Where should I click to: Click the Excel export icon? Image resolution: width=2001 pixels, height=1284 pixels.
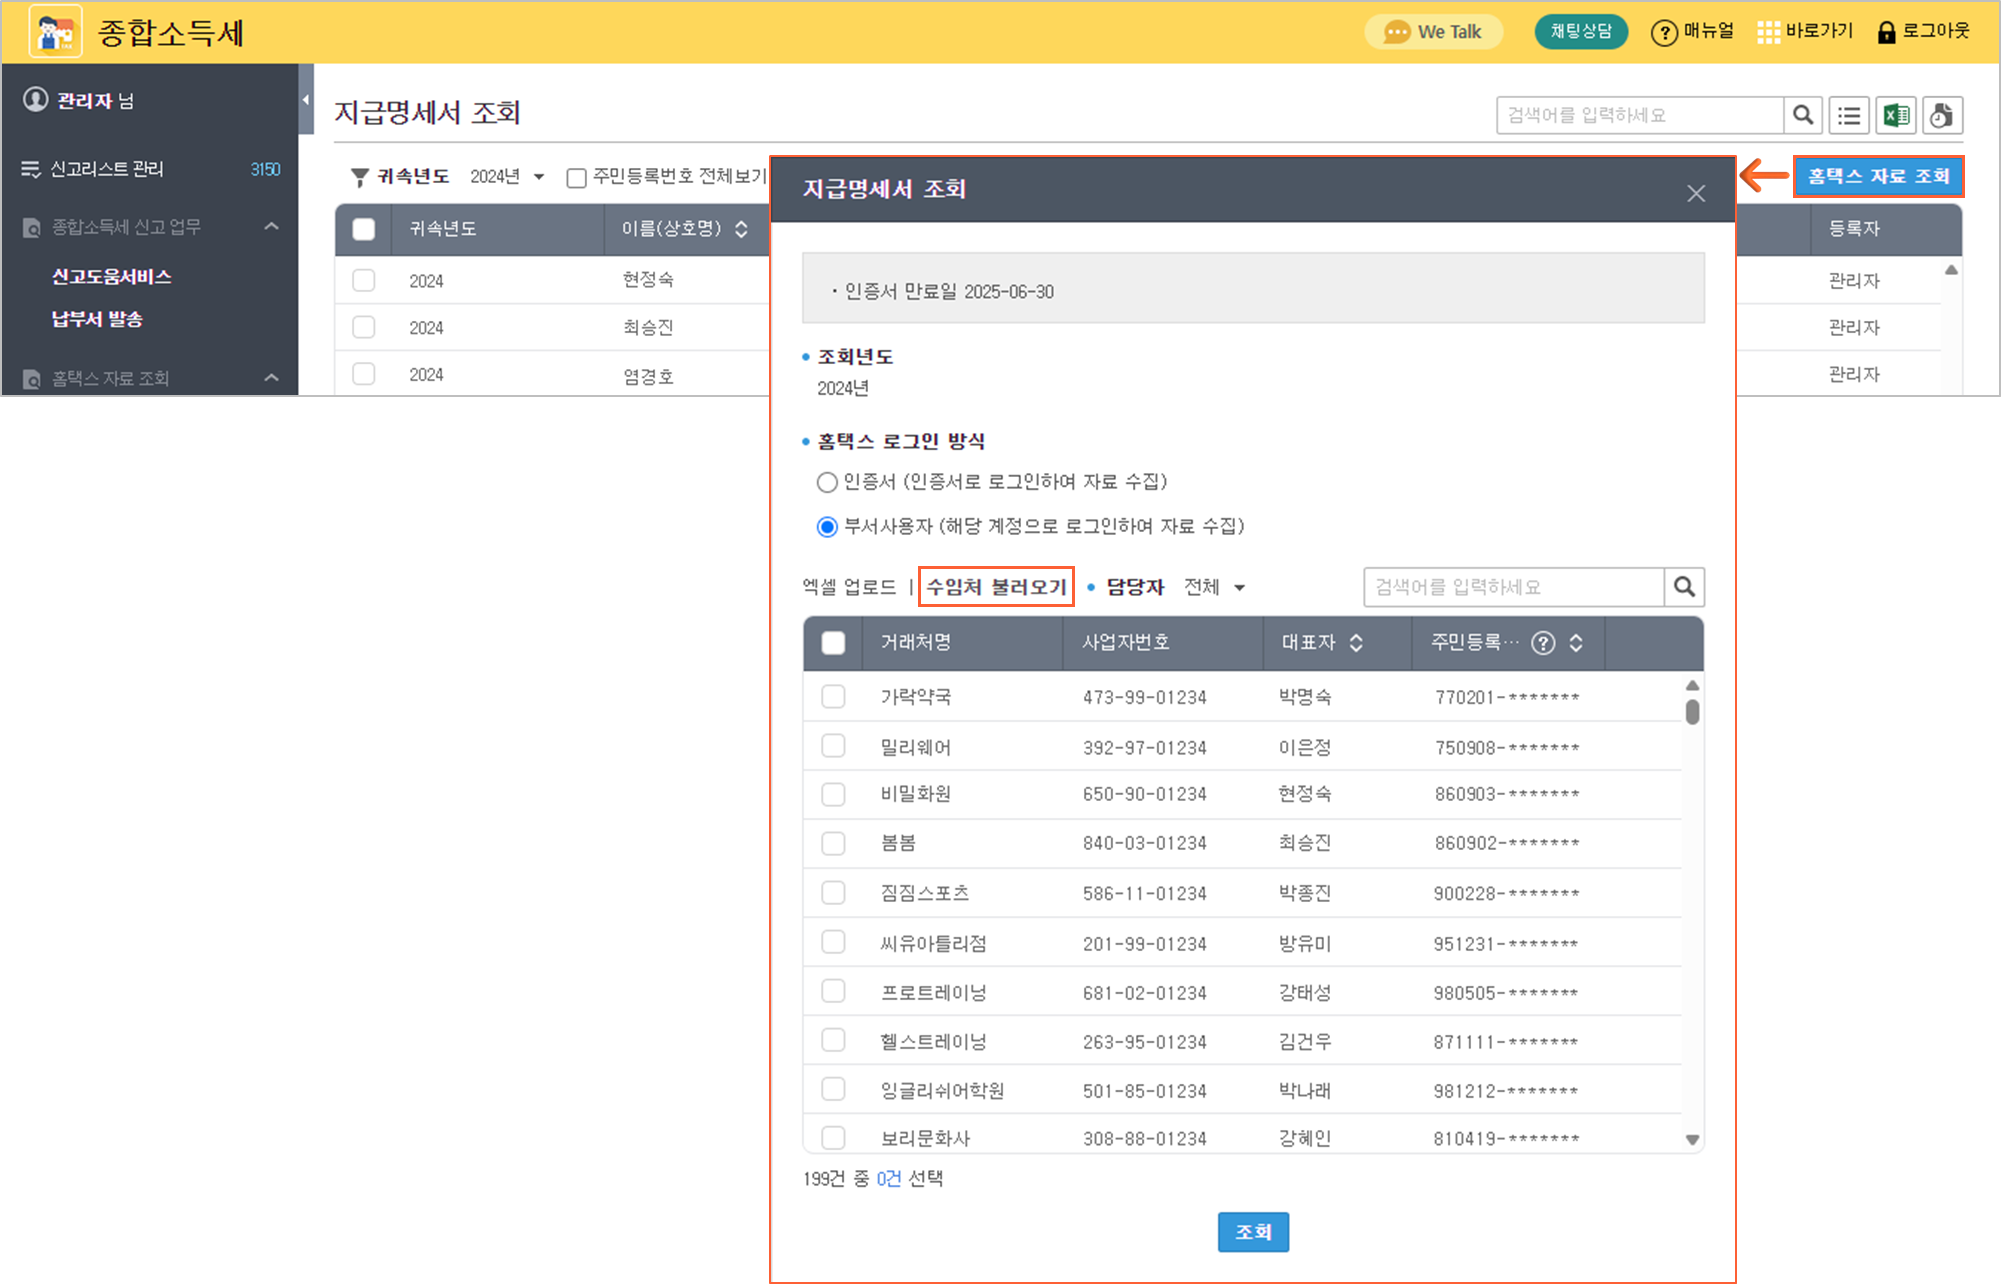click(1896, 116)
